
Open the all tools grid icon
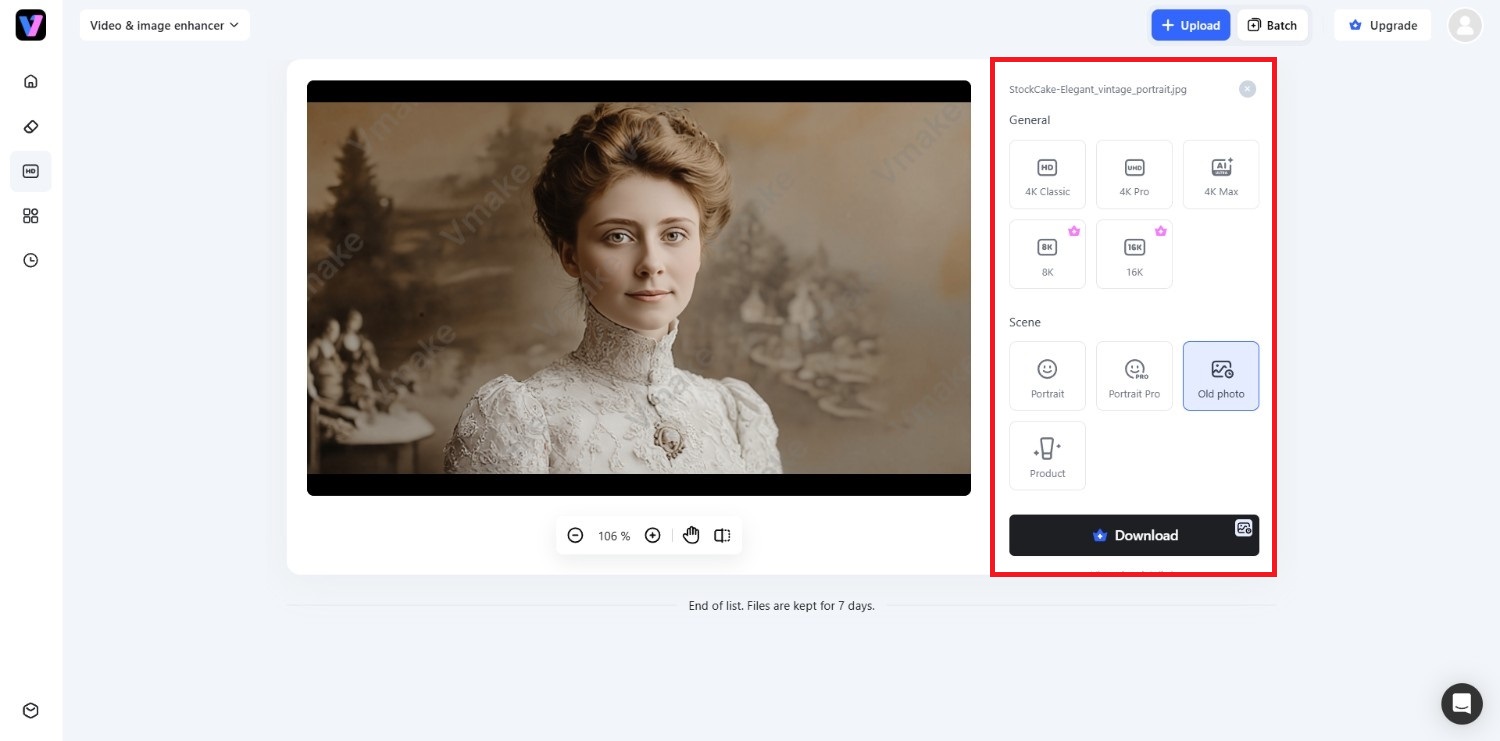[31, 216]
